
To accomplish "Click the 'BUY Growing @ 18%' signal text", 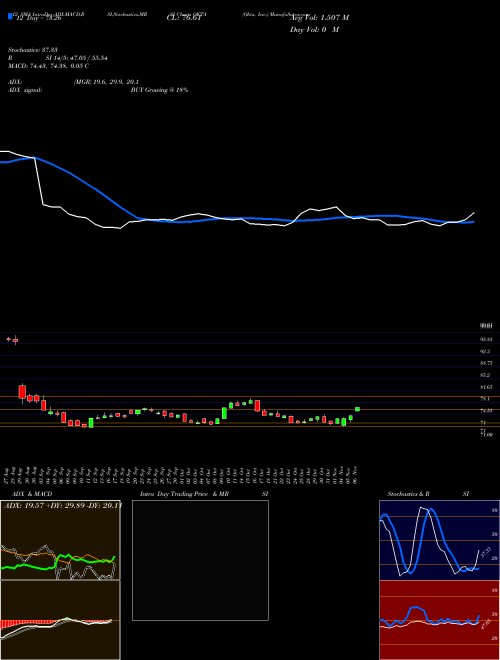I will [x=159, y=90].
